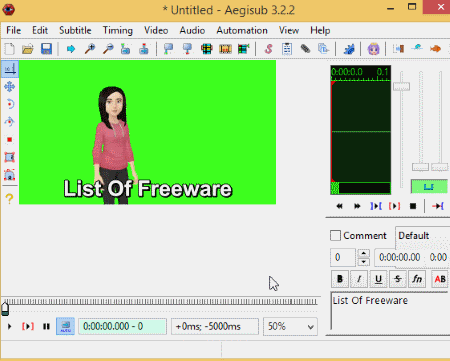Open Attachments paperclip icon

pos(305,49)
